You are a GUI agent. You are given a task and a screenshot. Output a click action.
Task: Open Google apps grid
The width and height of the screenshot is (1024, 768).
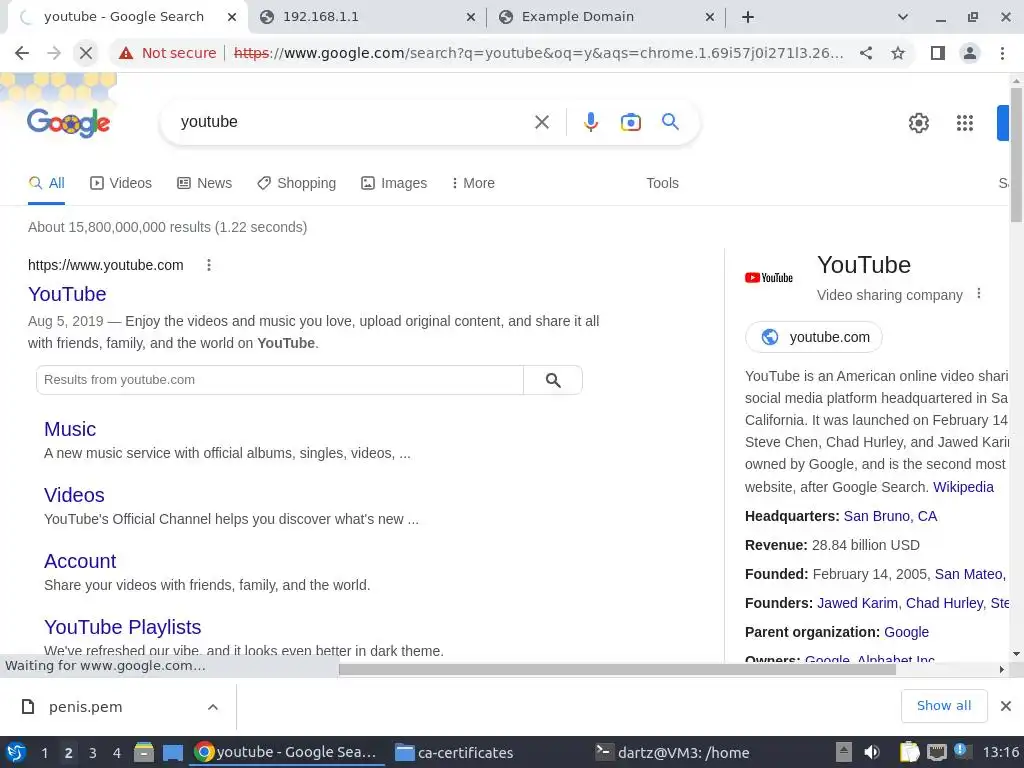pyautogui.click(x=965, y=123)
